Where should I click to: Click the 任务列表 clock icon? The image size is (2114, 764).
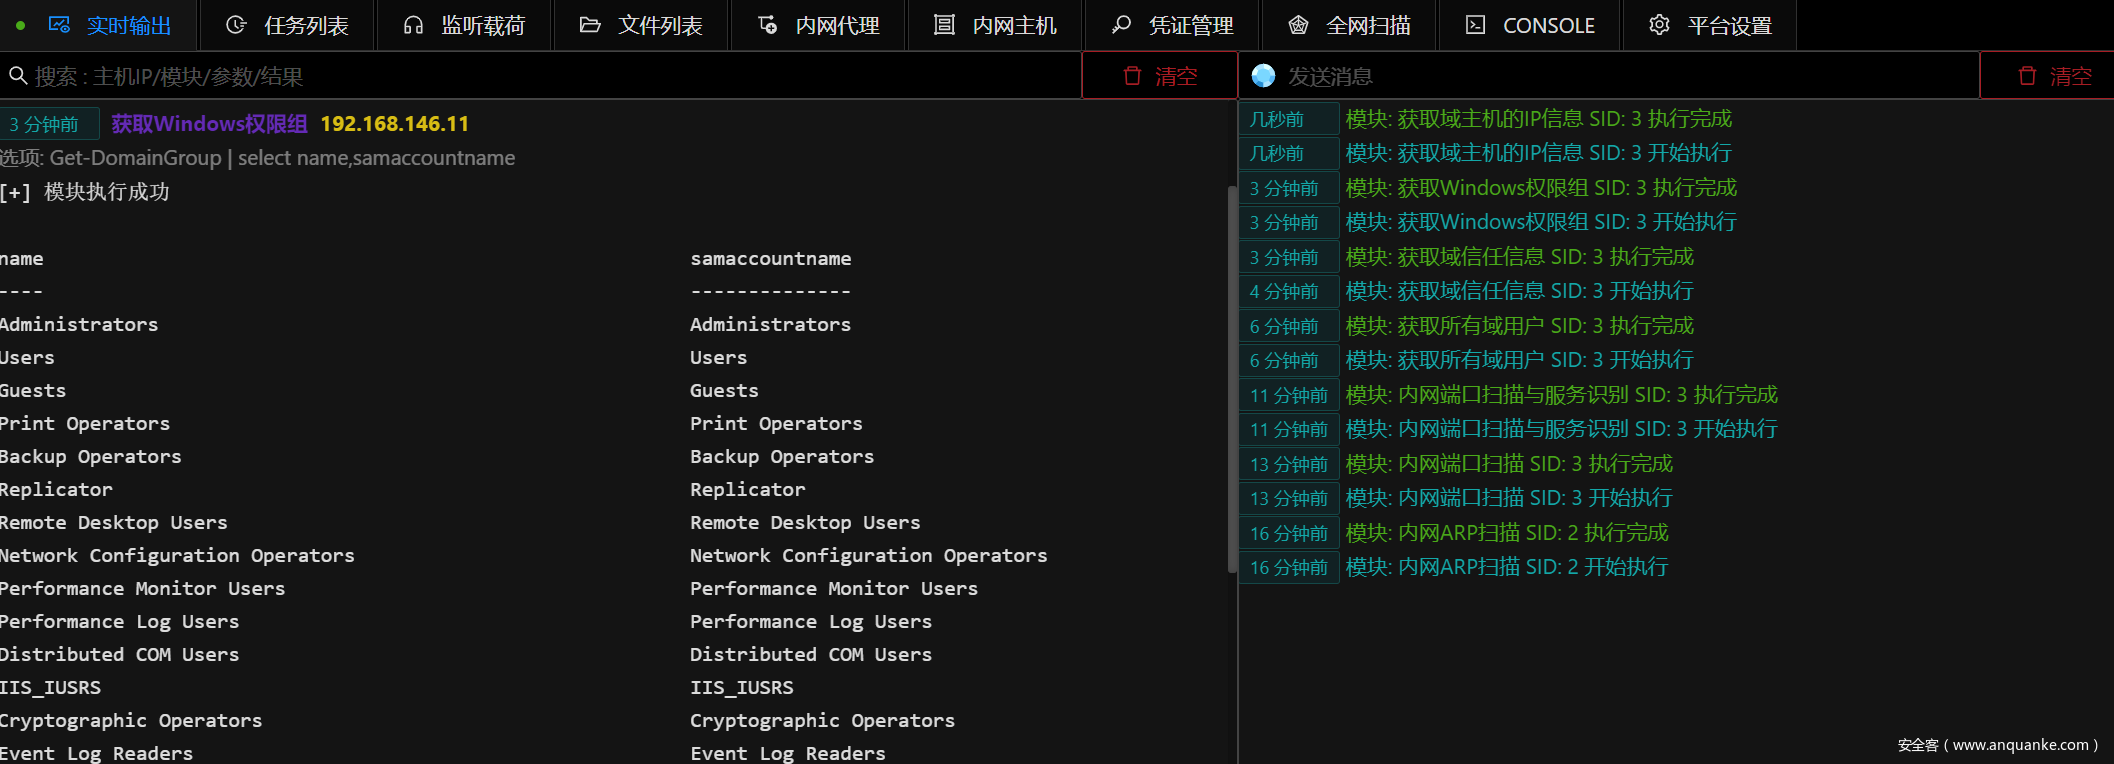236,25
